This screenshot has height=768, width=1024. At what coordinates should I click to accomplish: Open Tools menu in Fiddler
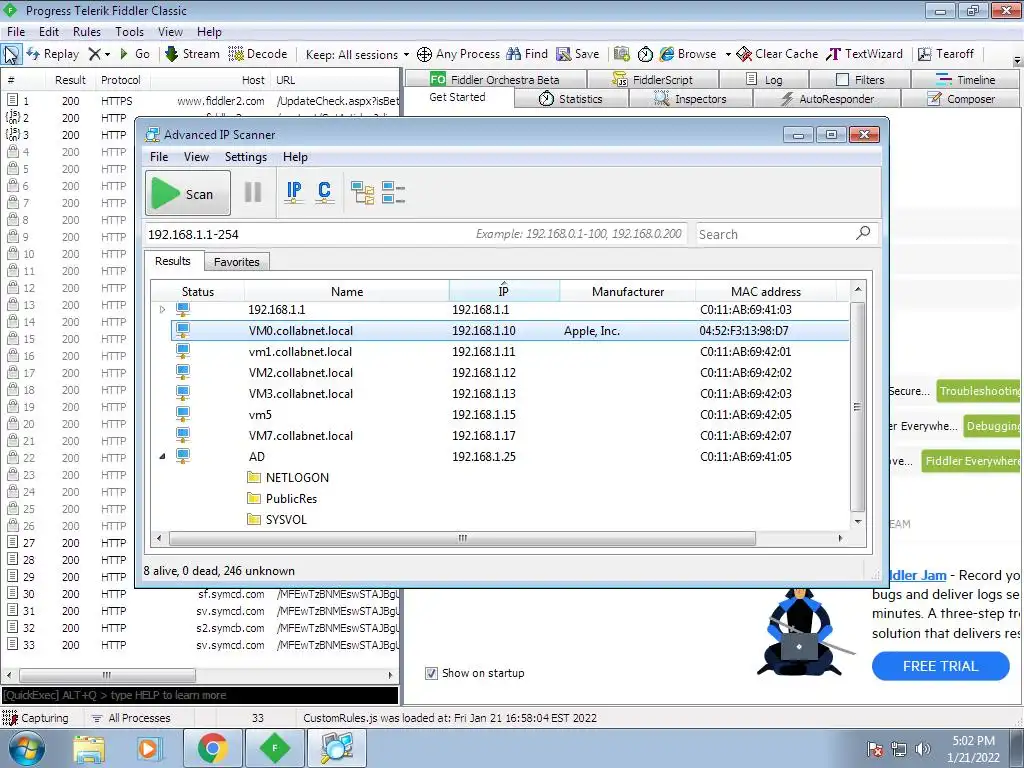pyautogui.click(x=129, y=32)
